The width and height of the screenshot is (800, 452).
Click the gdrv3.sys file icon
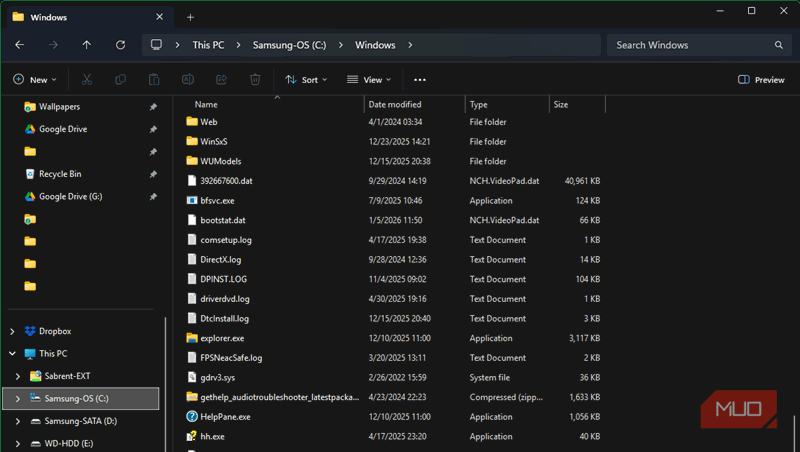pyautogui.click(x=192, y=377)
